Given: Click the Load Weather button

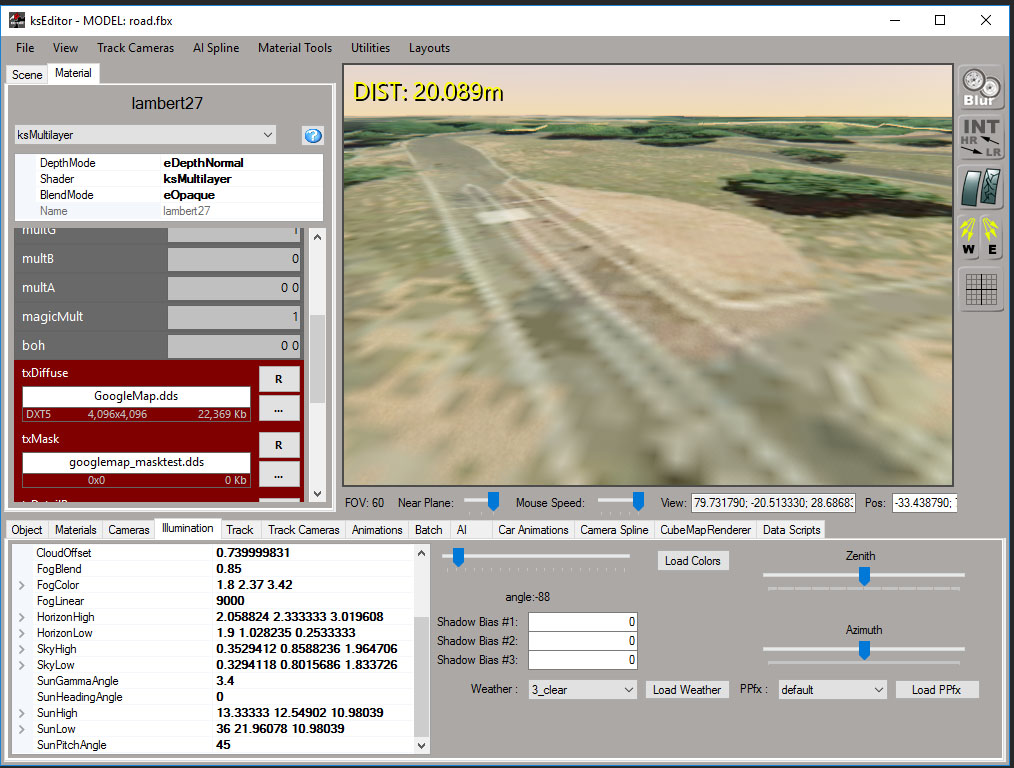Looking at the screenshot, I should (x=687, y=690).
